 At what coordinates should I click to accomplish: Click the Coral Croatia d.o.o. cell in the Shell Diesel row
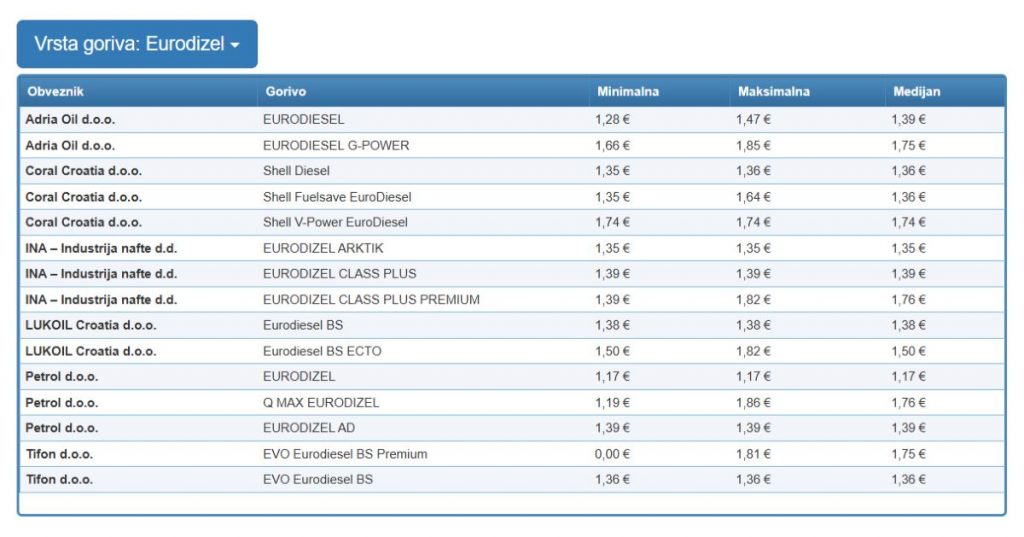[x=84, y=171]
